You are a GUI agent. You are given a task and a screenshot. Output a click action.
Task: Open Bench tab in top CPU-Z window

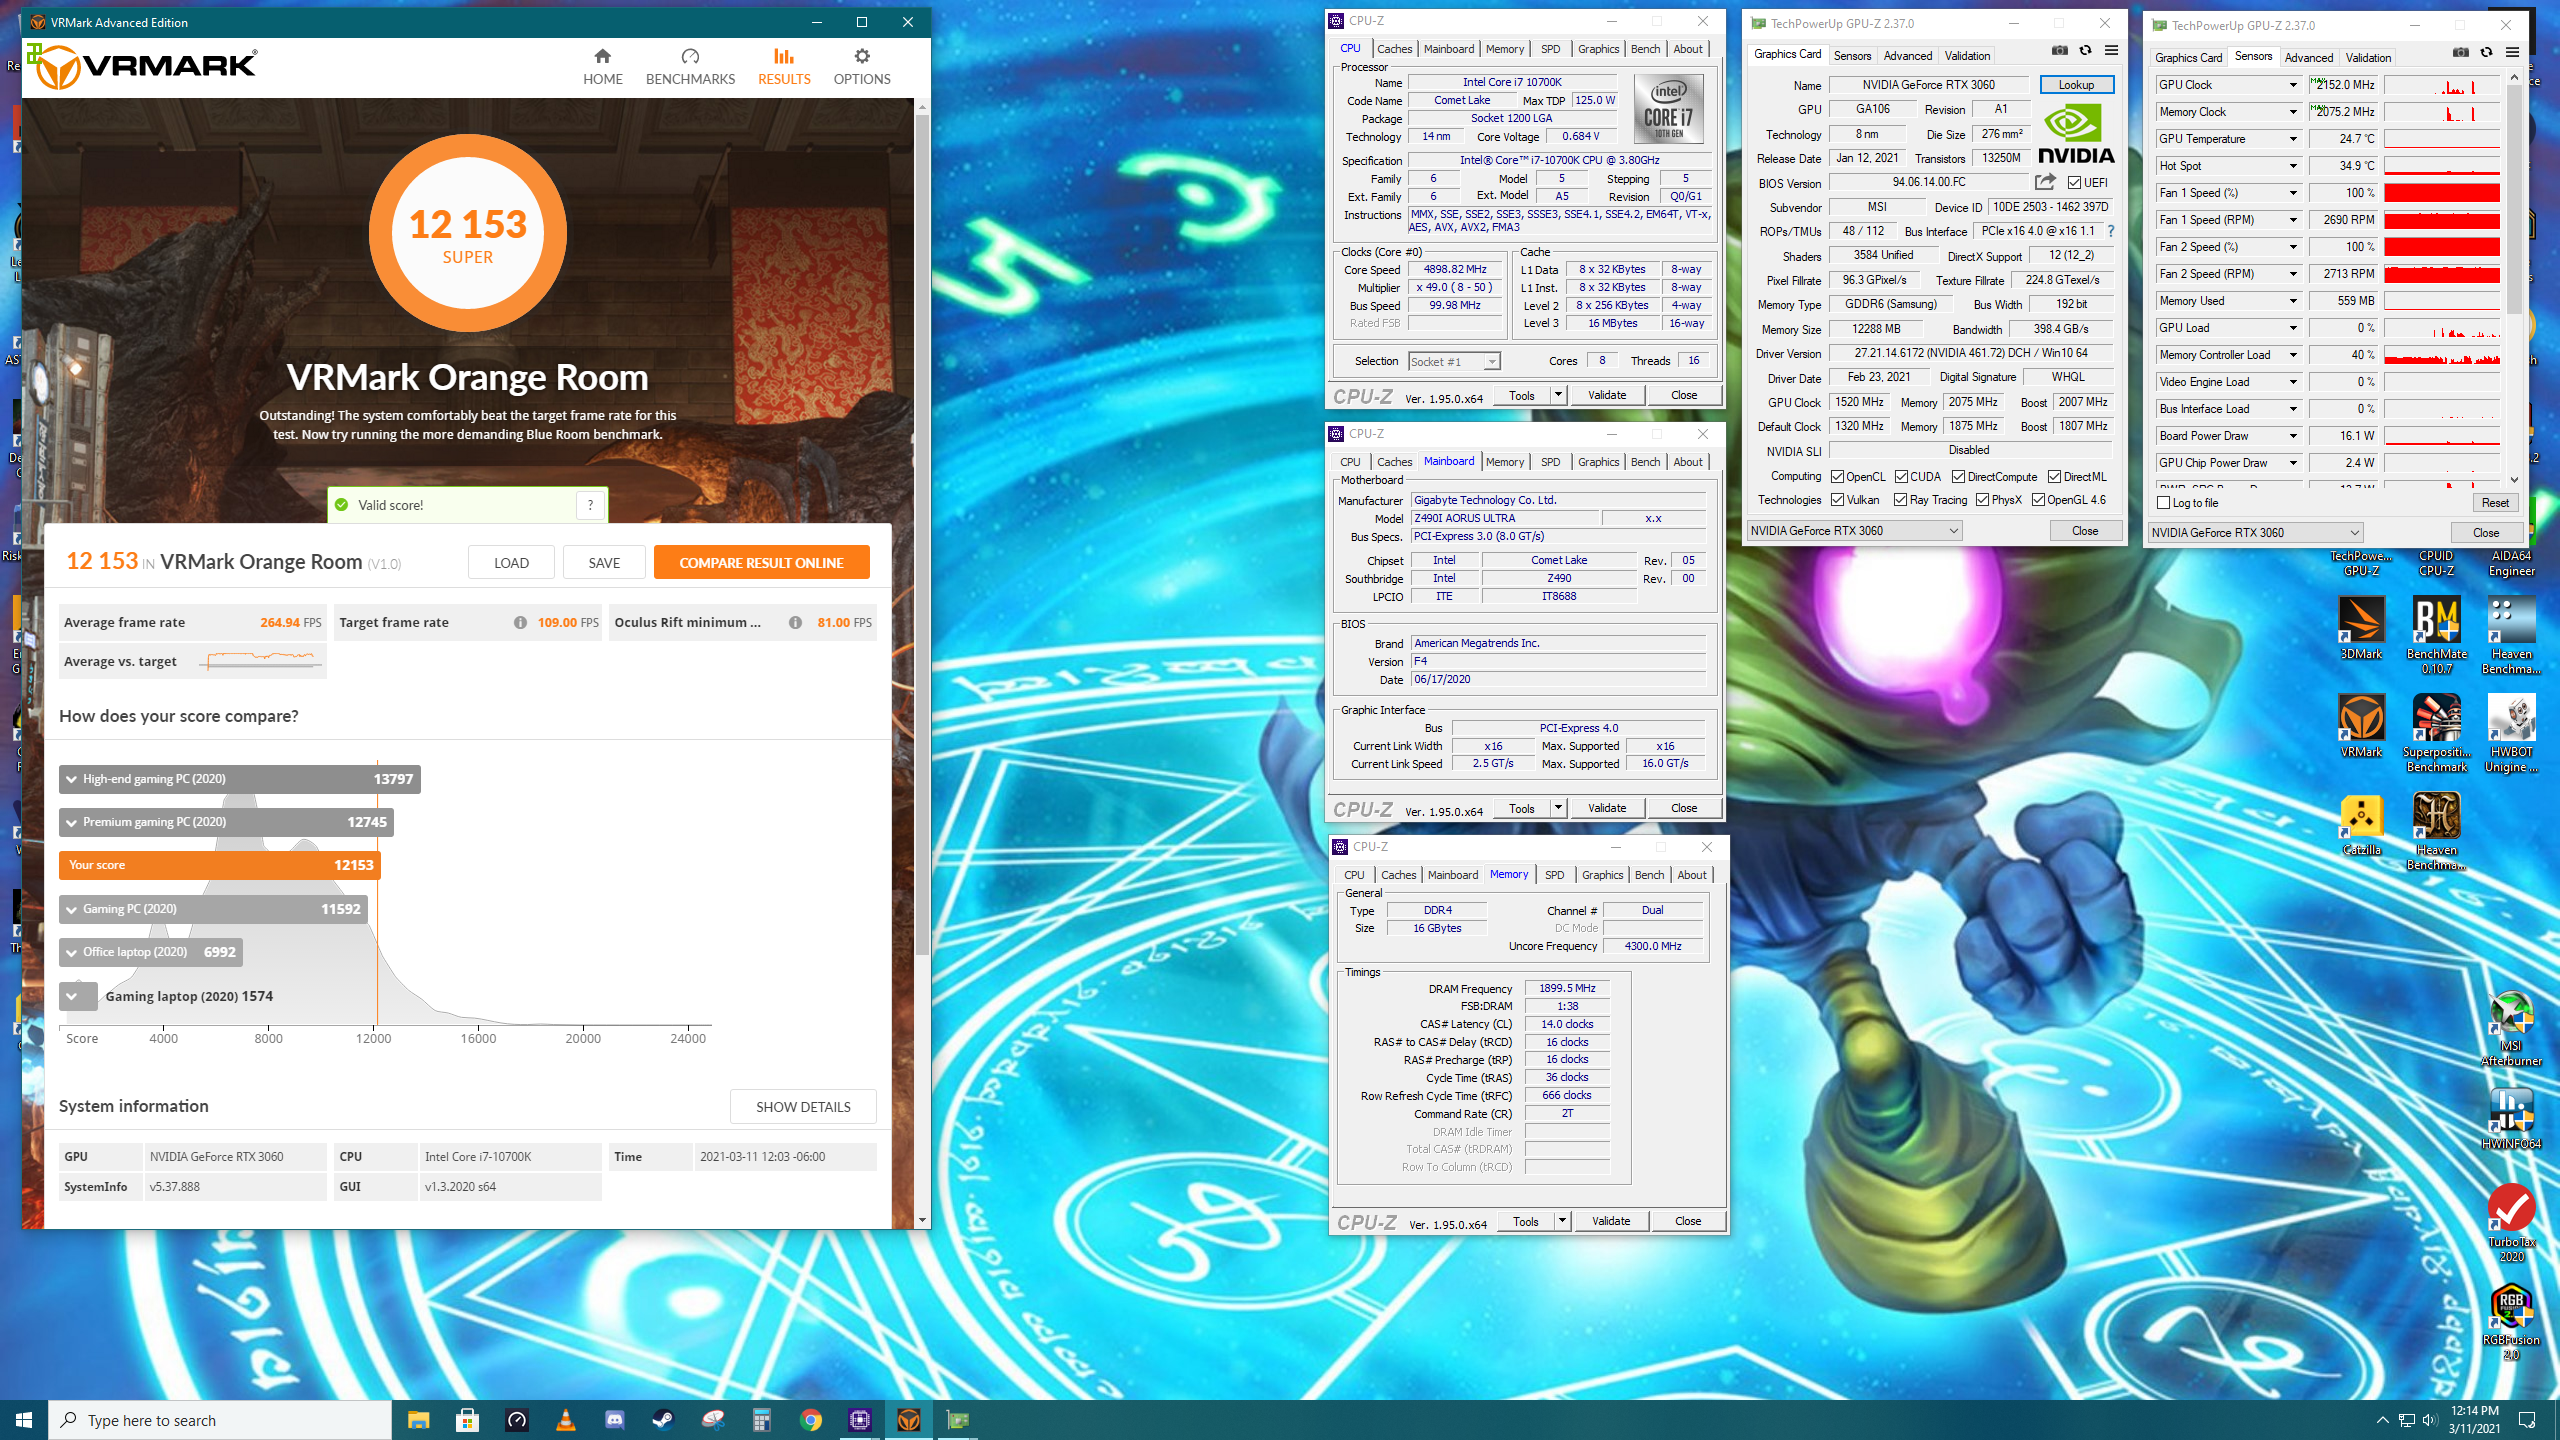pyautogui.click(x=1645, y=49)
